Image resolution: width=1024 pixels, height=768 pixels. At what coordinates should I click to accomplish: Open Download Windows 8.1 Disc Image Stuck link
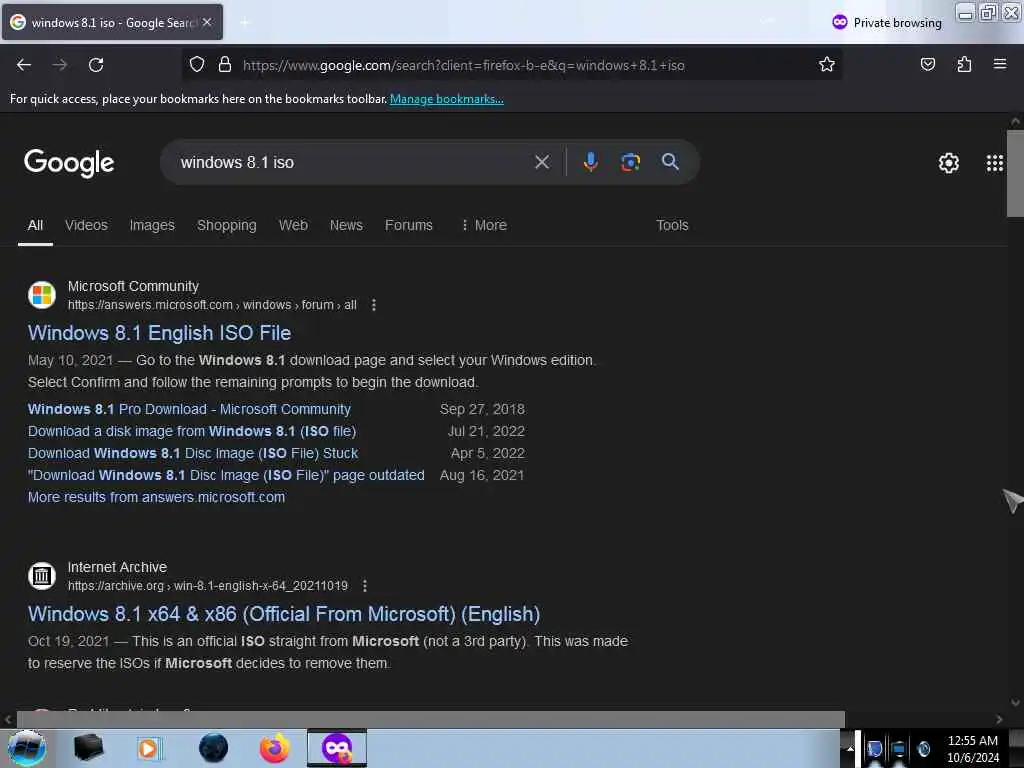point(193,453)
